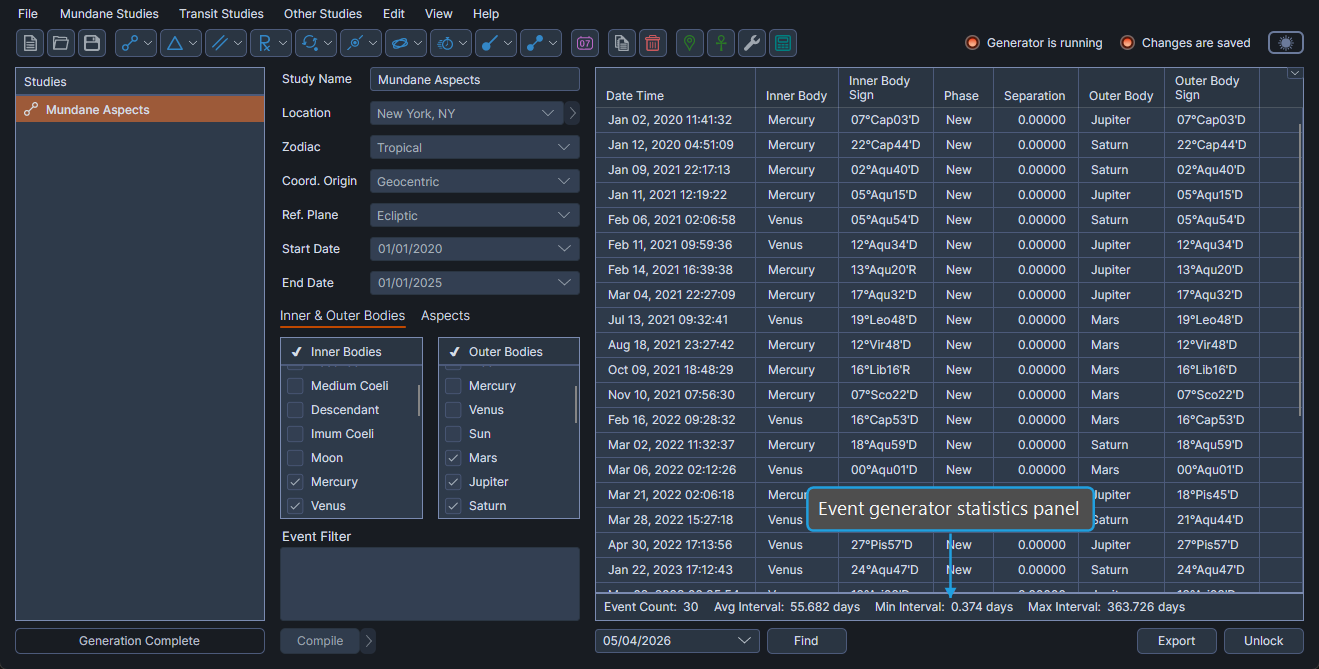This screenshot has height=669, width=1319.
Task: Uncheck Mercury in the Inner Bodies list
Action: point(295,482)
